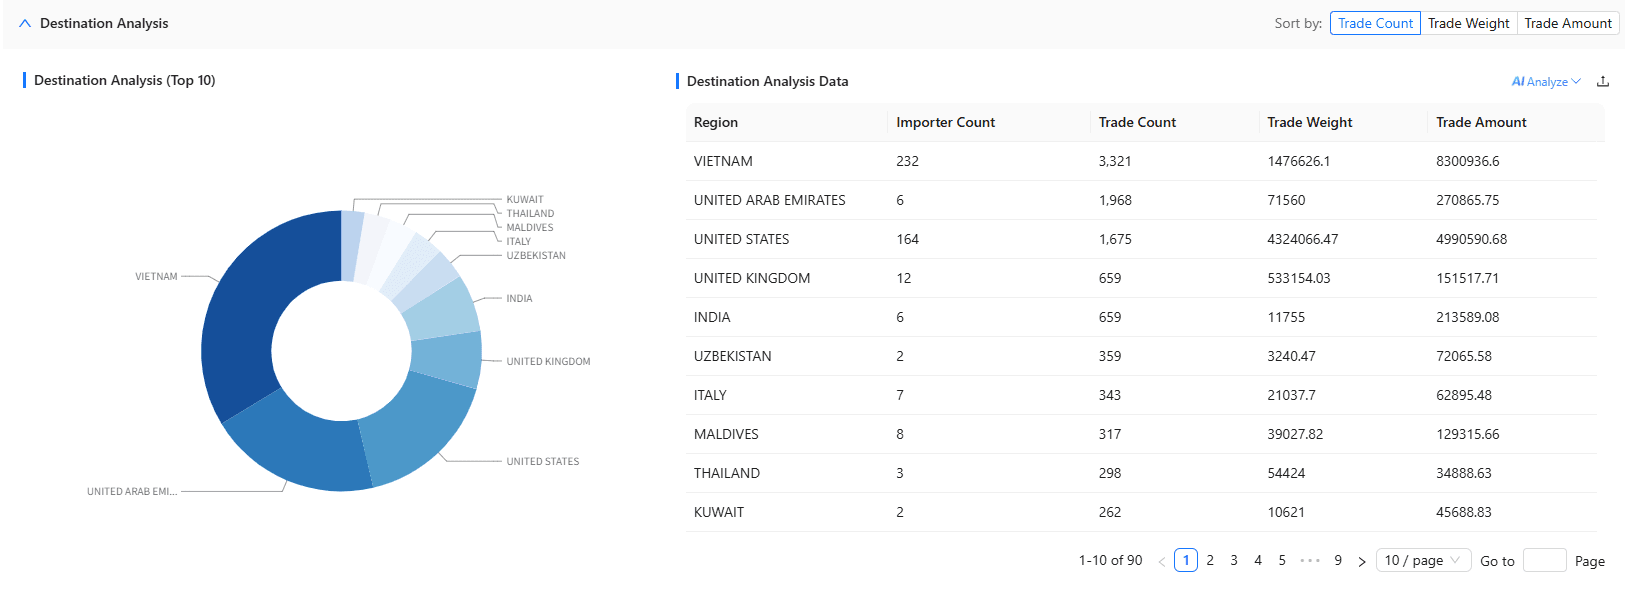Select current page 1 button
Image resolution: width=1625 pixels, height=608 pixels.
point(1186,560)
